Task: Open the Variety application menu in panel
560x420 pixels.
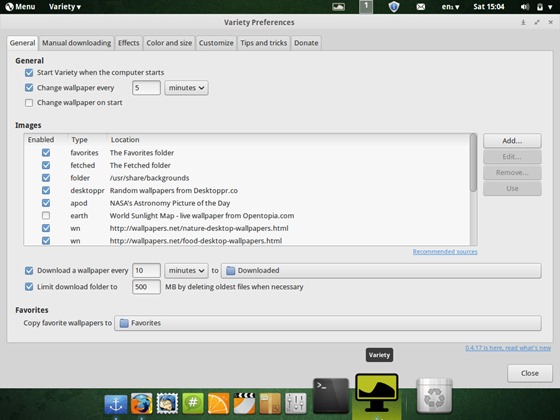Action: pos(65,7)
